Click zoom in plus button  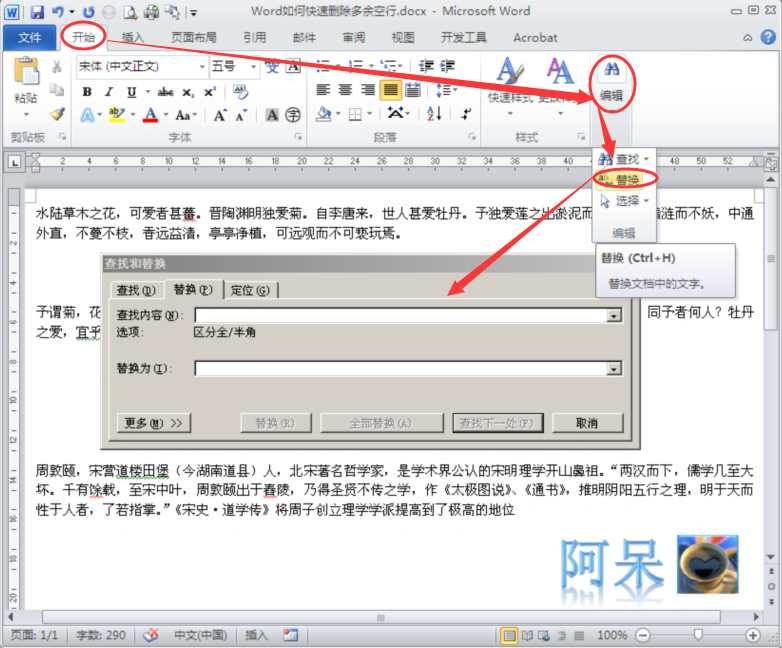tap(753, 635)
